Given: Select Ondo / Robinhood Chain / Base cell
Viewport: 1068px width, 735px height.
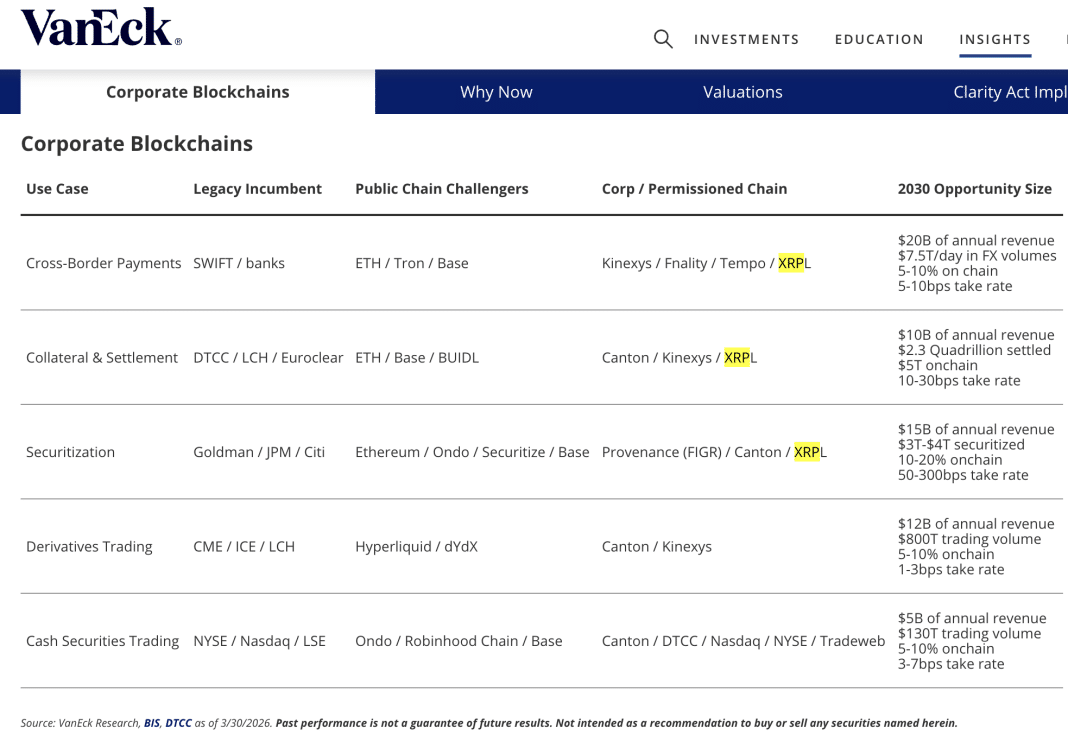Looking at the screenshot, I should click(x=458, y=641).
